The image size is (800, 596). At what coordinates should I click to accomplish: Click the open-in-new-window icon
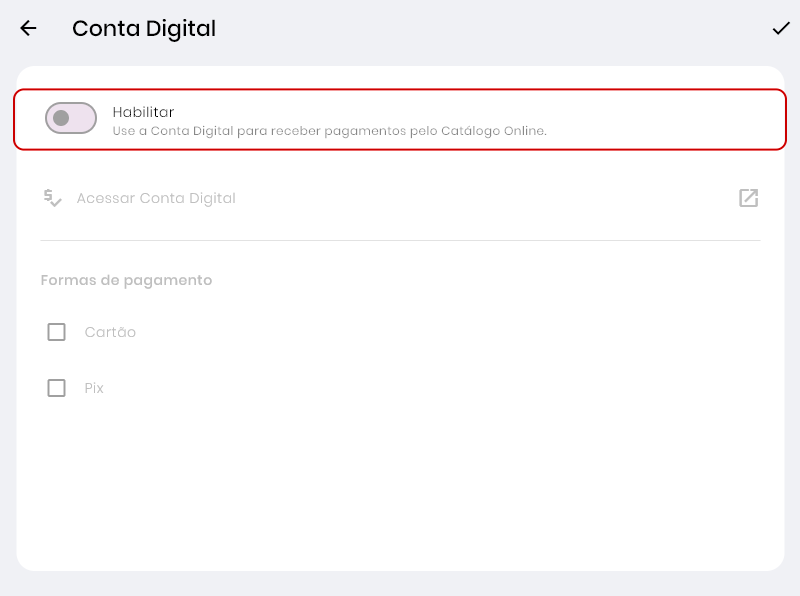[748, 198]
